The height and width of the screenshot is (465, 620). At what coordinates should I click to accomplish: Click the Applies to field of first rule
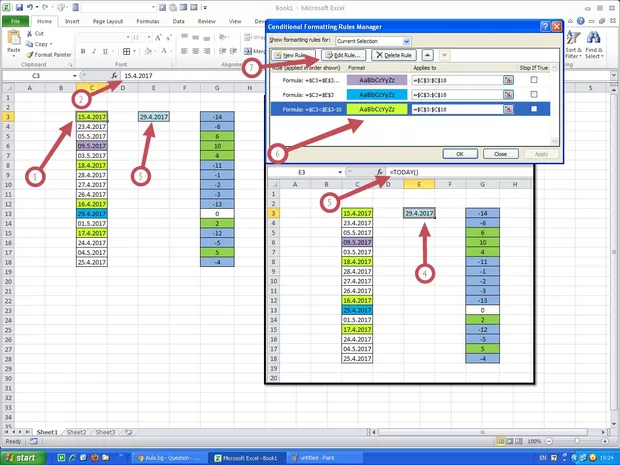457,80
